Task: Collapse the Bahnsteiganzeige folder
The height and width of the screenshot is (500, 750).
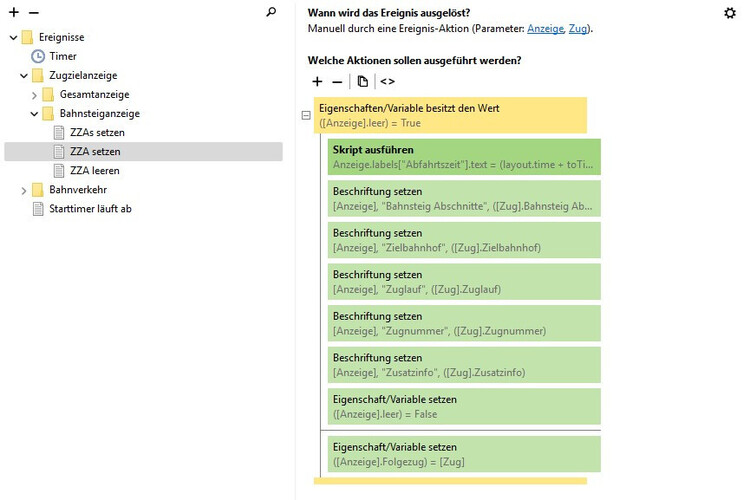Action: pyautogui.click(x=34, y=114)
